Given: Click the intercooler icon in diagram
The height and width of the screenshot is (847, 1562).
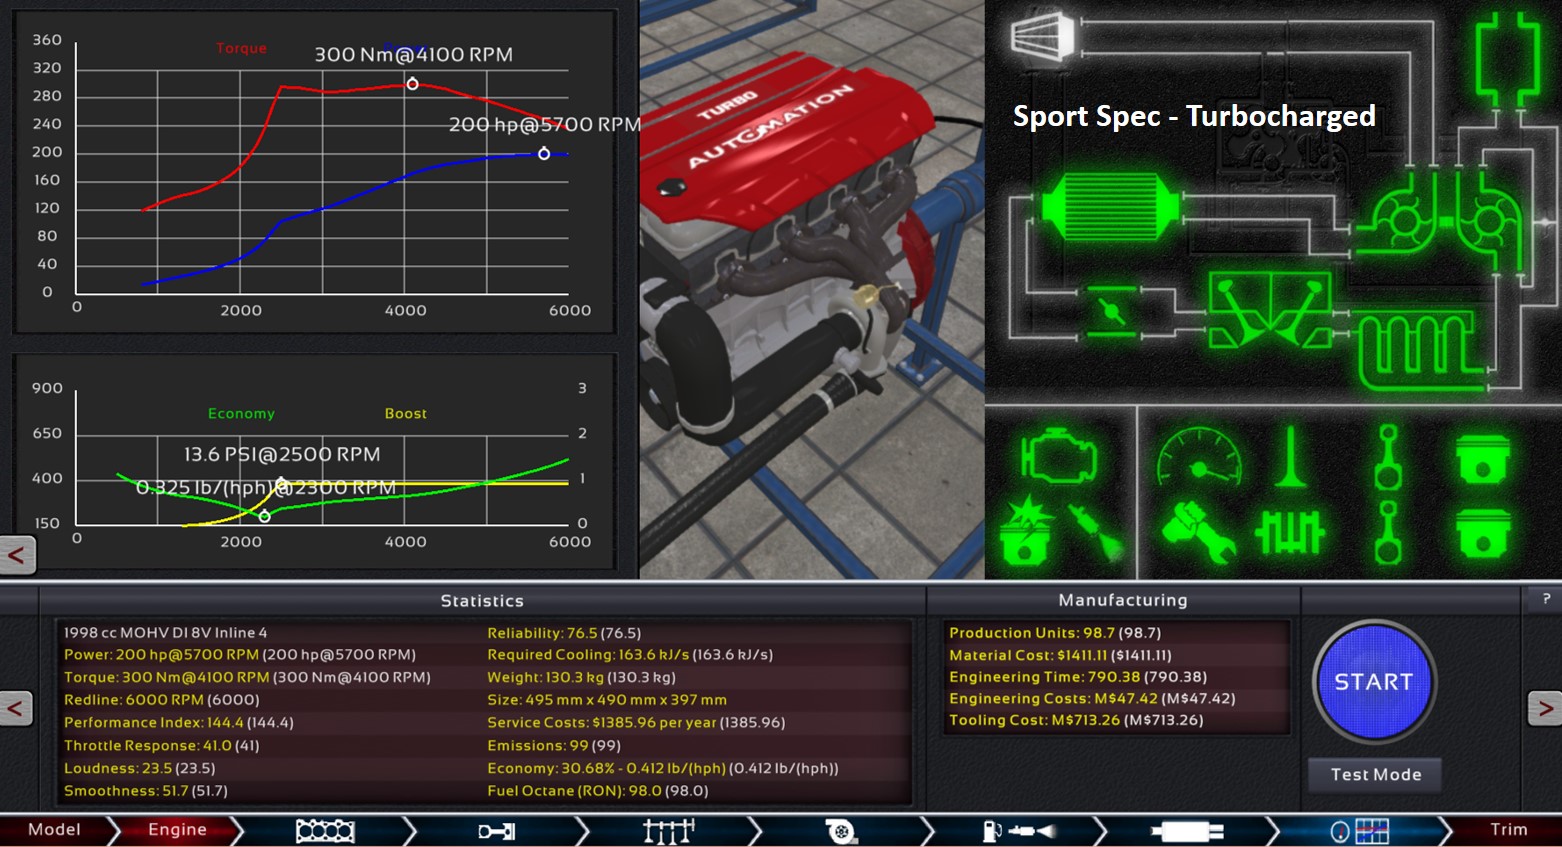Looking at the screenshot, I should click(x=1109, y=208).
